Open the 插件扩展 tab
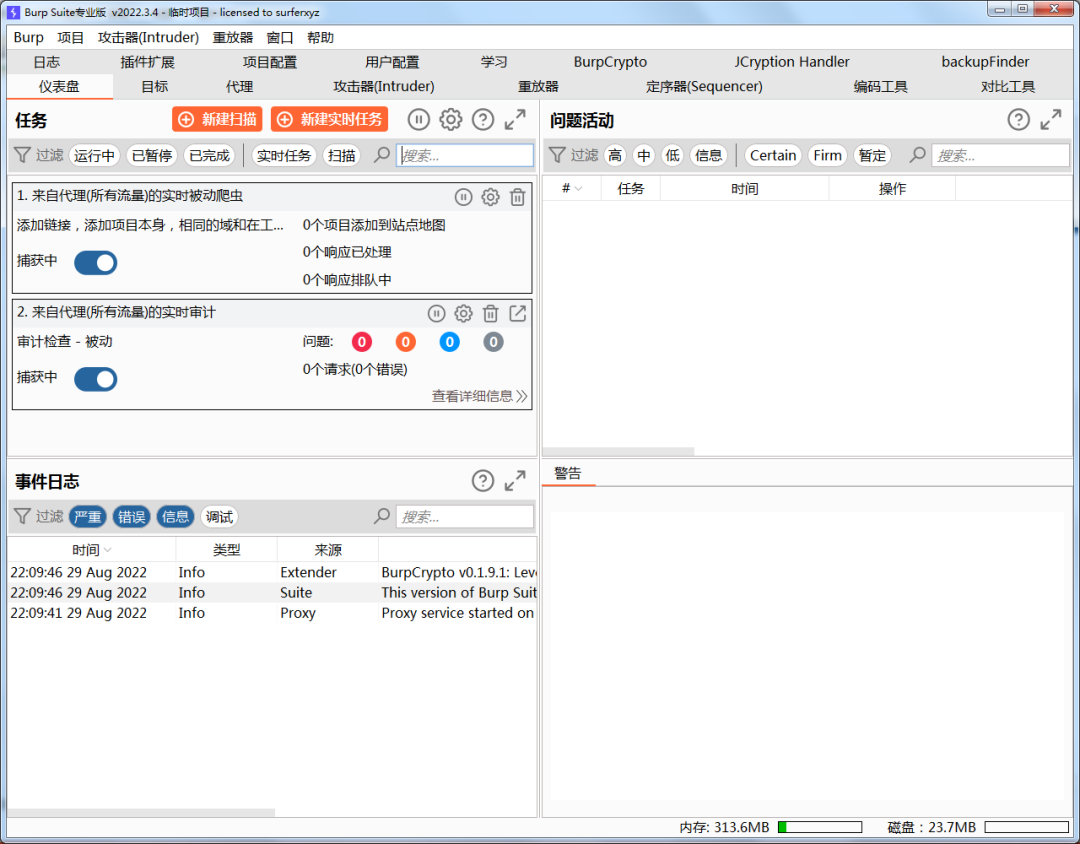This screenshot has height=844, width=1080. (147, 62)
